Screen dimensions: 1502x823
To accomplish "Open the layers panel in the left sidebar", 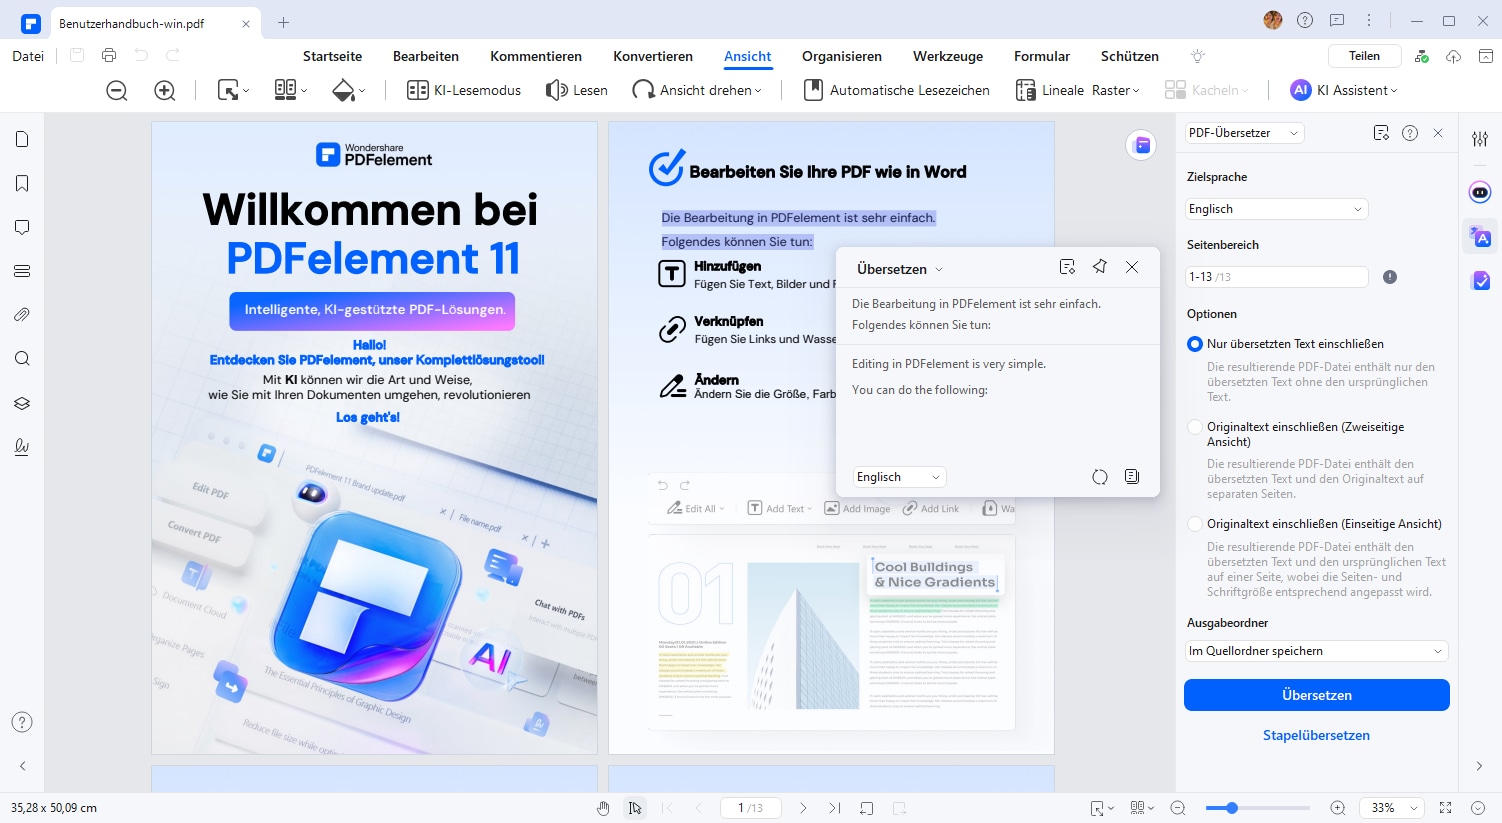I will (x=22, y=403).
